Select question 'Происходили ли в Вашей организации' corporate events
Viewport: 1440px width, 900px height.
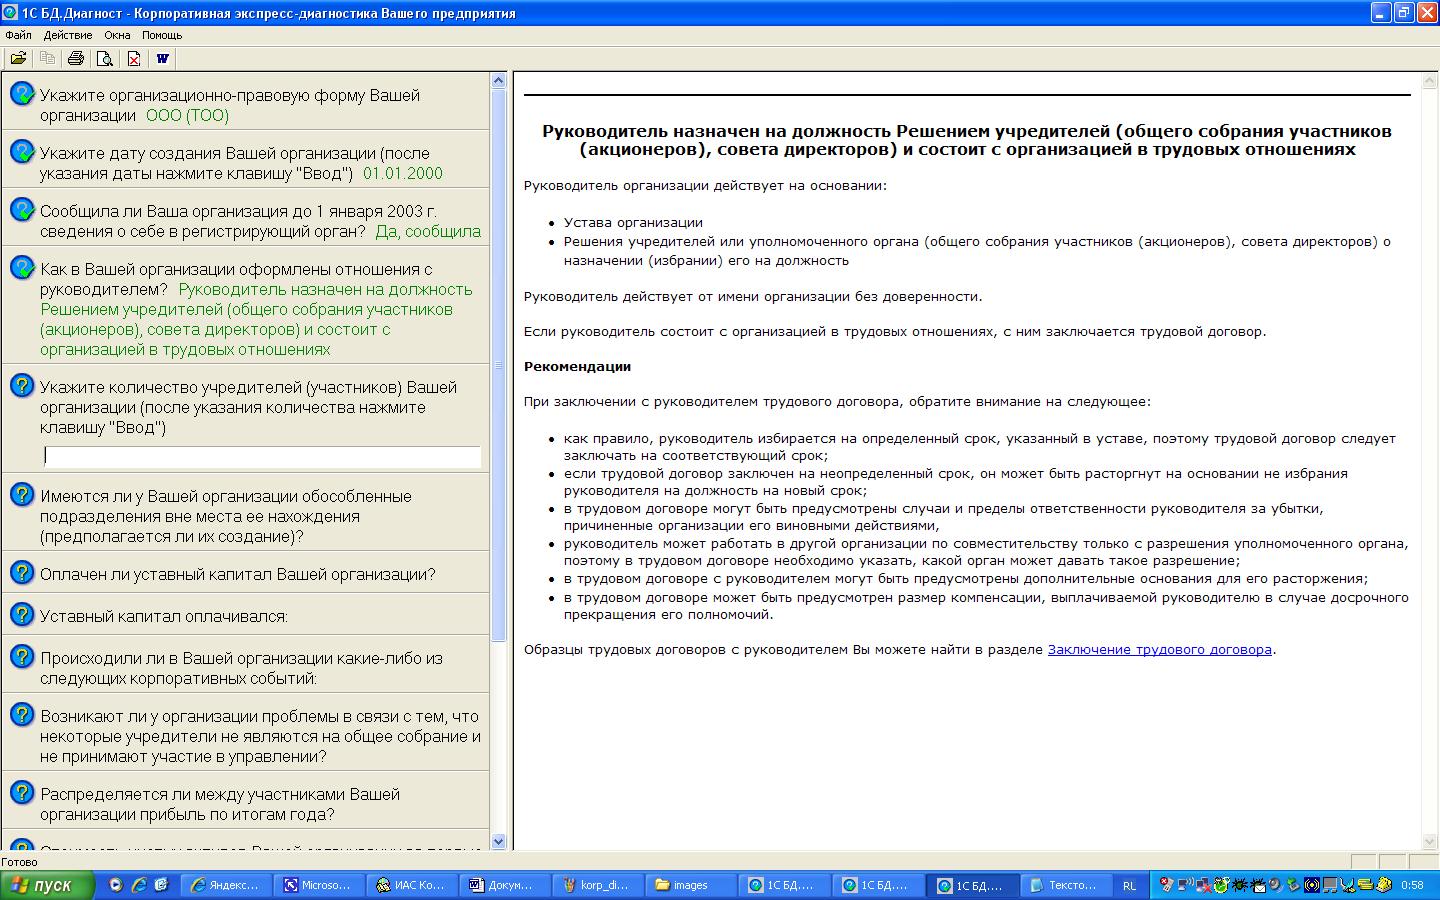pyautogui.click(x=241, y=668)
